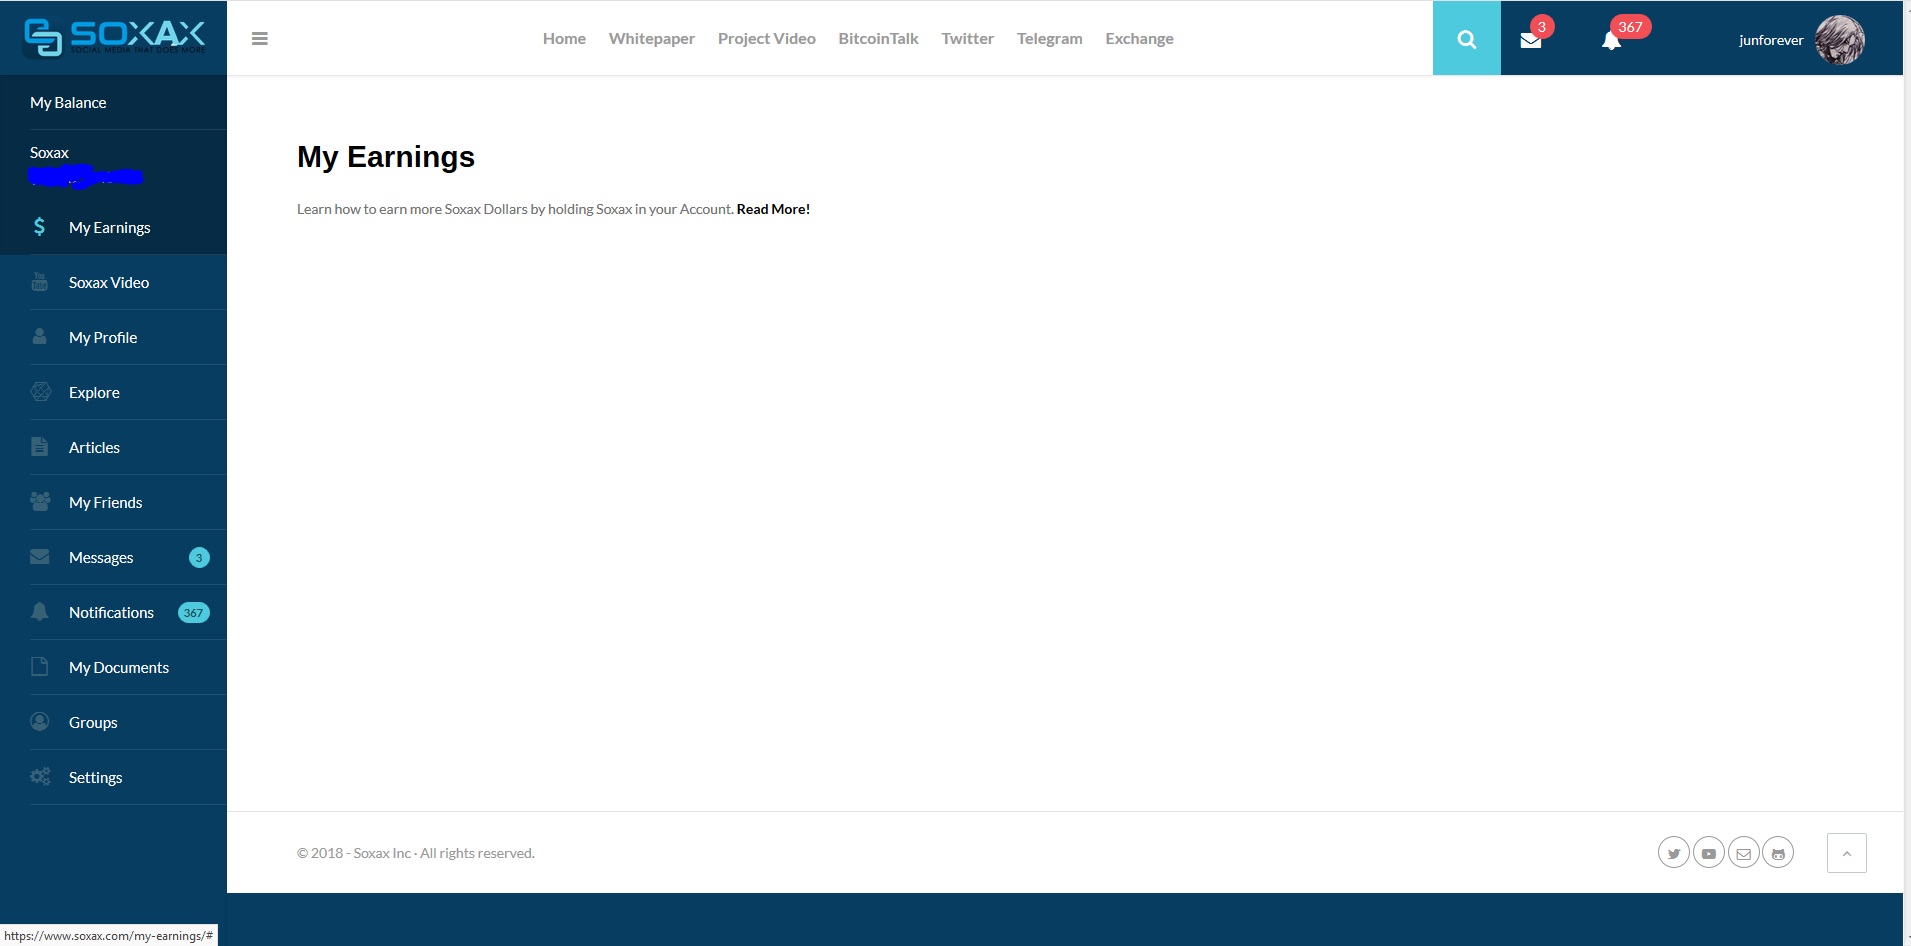This screenshot has height=946, width=1911.
Task: Click the person icon beside My Profile
Action: 40,337
